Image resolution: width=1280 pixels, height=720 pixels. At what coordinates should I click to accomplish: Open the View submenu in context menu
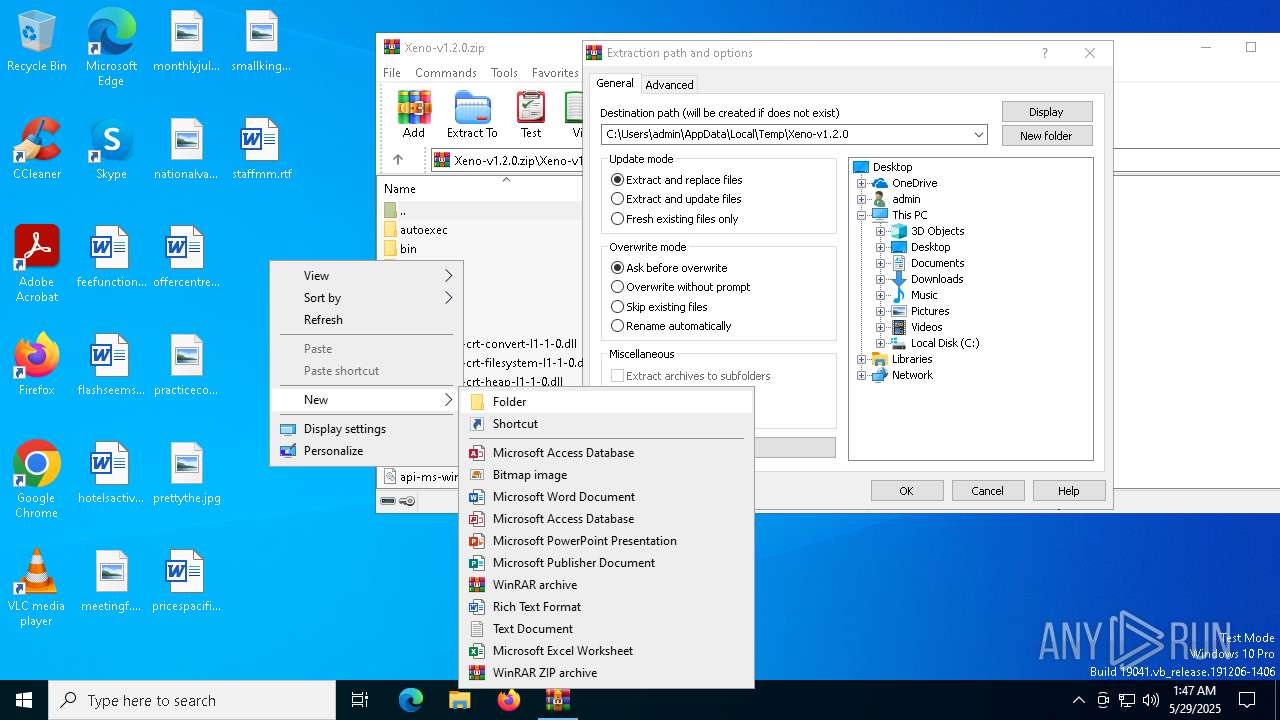pos(367,276)
